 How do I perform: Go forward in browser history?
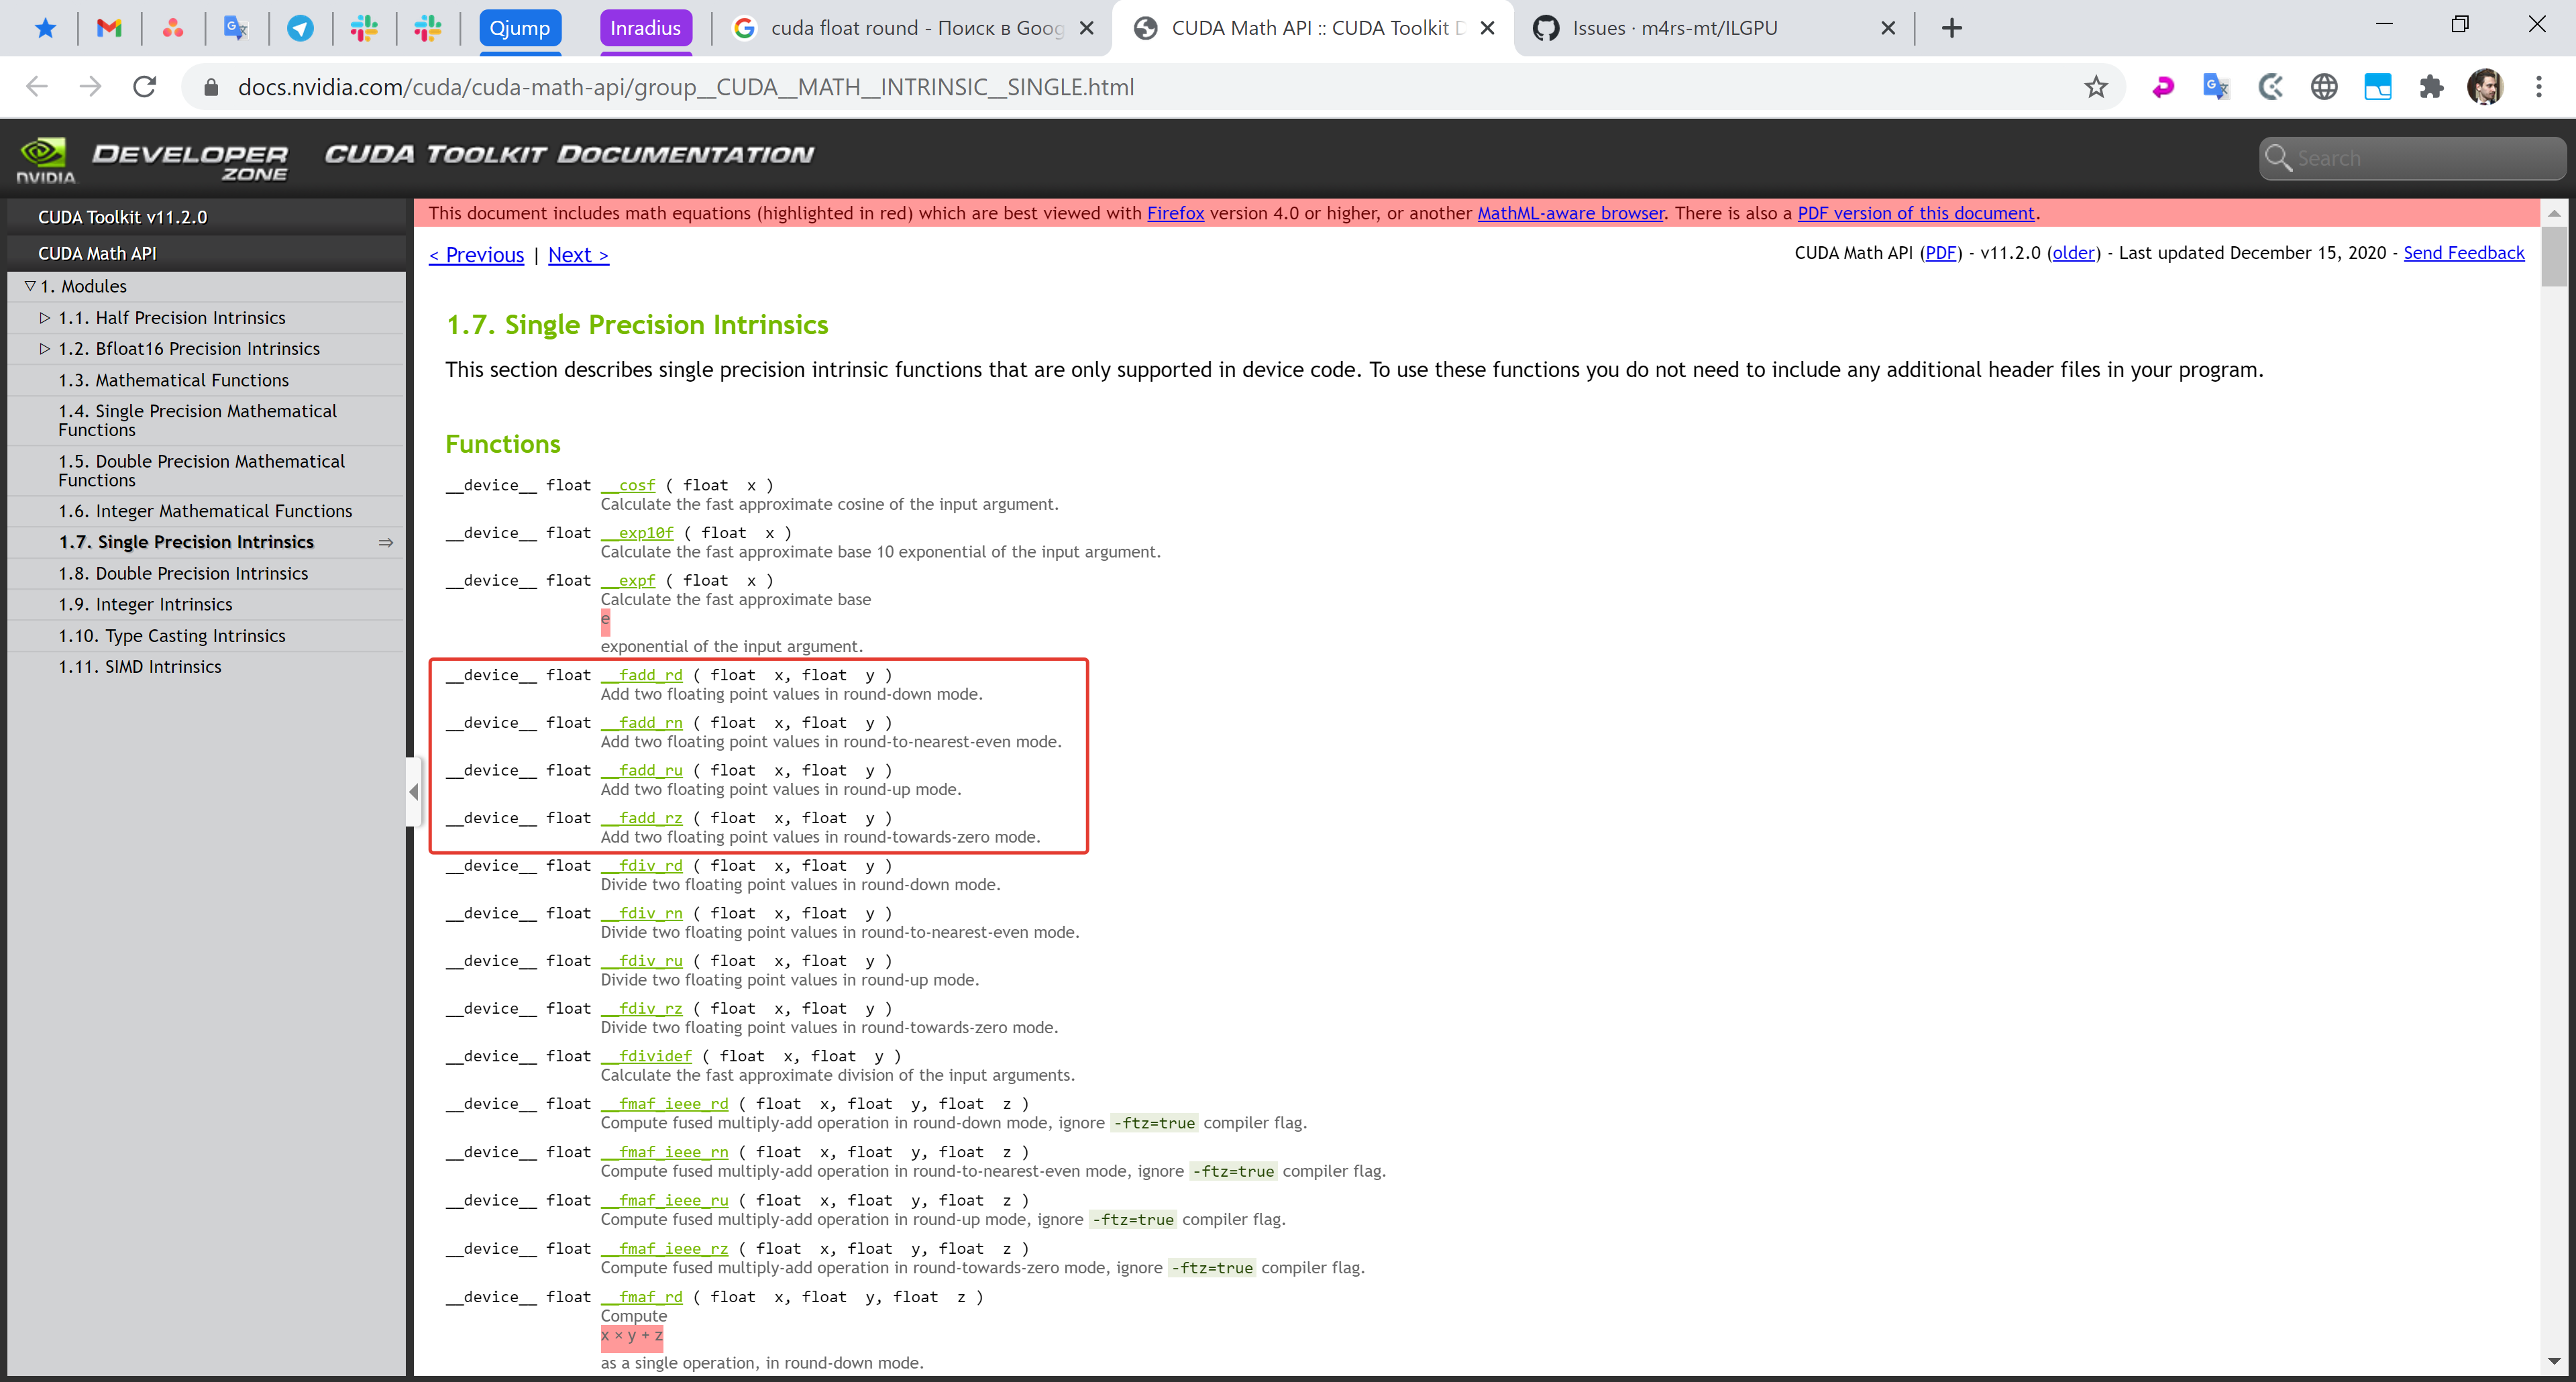91,87
